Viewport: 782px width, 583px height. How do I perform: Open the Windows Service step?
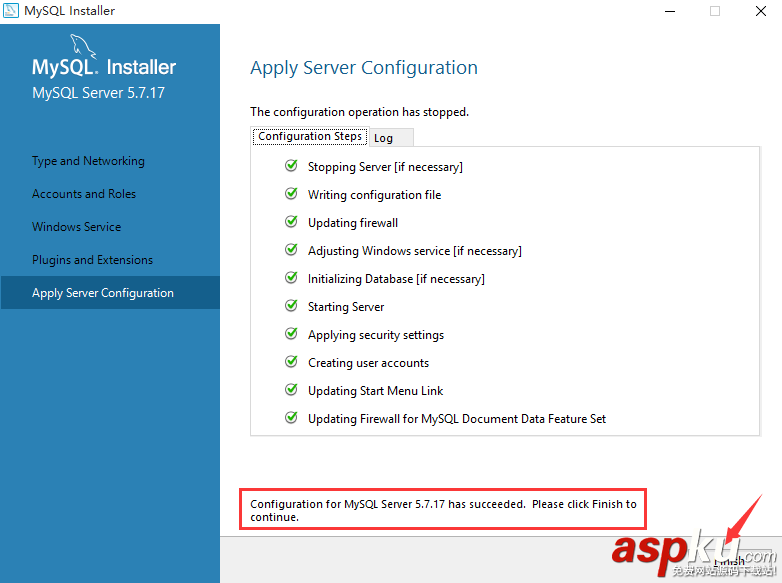pyautogui.click(x=77, y=227)
